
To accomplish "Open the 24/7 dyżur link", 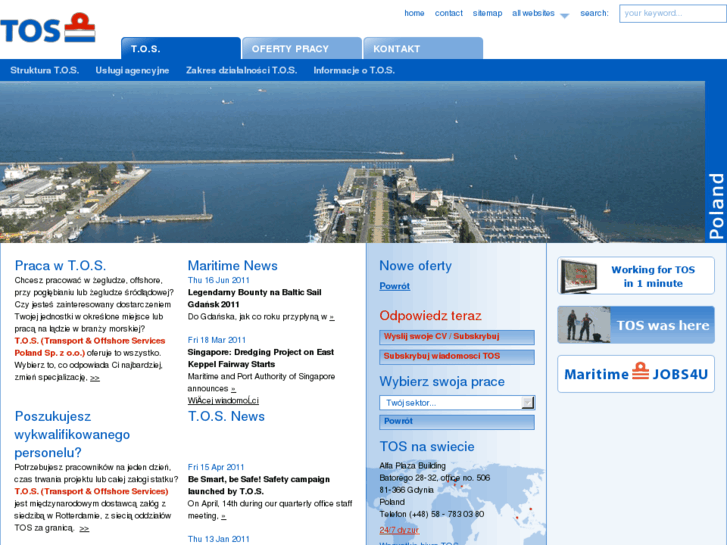I will click(399, 530).
